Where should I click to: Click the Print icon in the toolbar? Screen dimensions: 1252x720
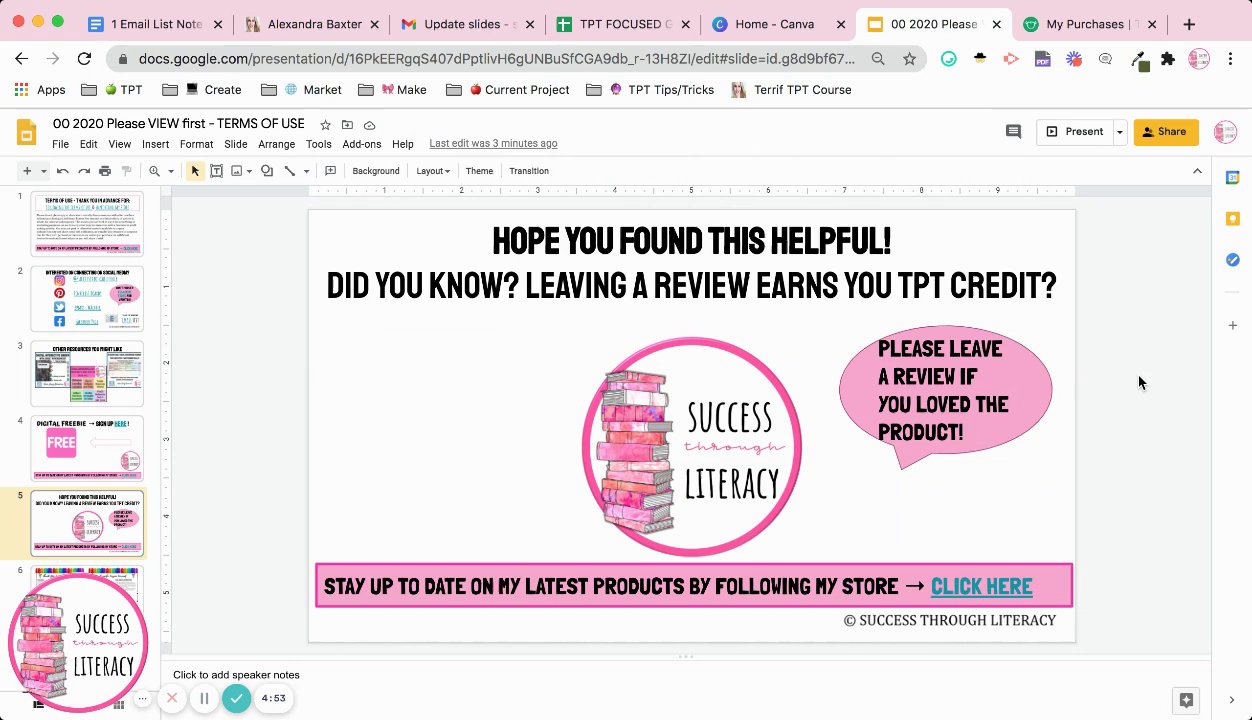105,171
